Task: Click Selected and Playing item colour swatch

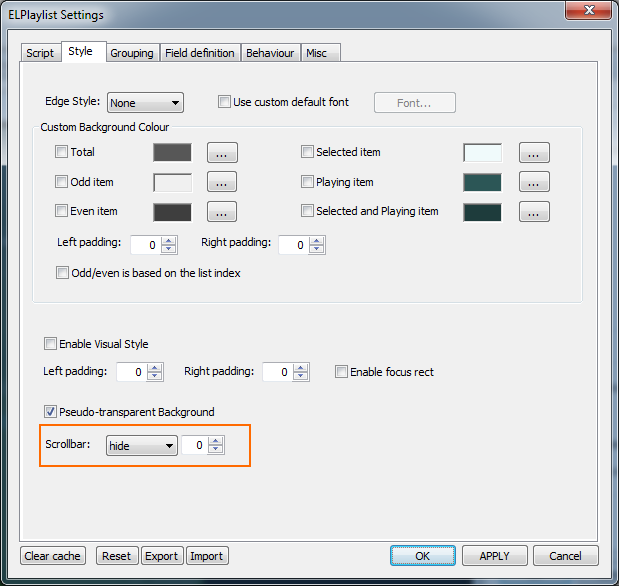Action: click(x=482, y=212)
